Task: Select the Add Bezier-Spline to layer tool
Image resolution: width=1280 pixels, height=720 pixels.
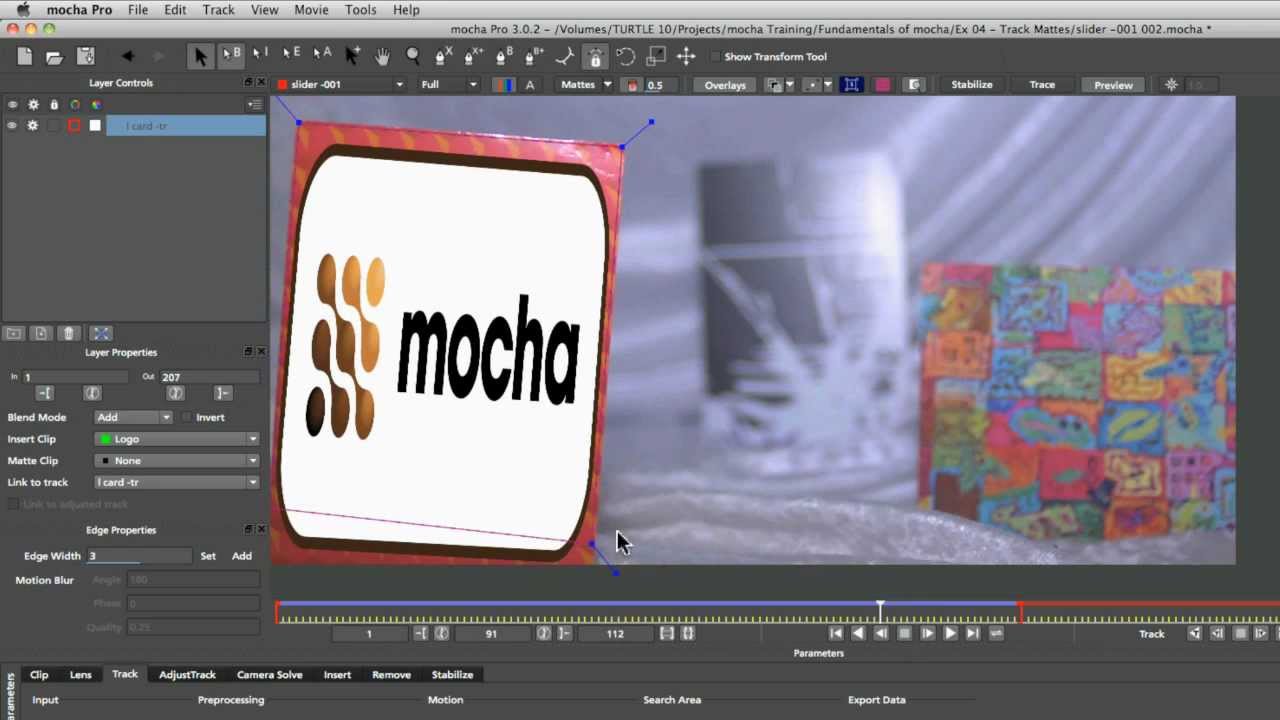Action: [x=535, y=57]
